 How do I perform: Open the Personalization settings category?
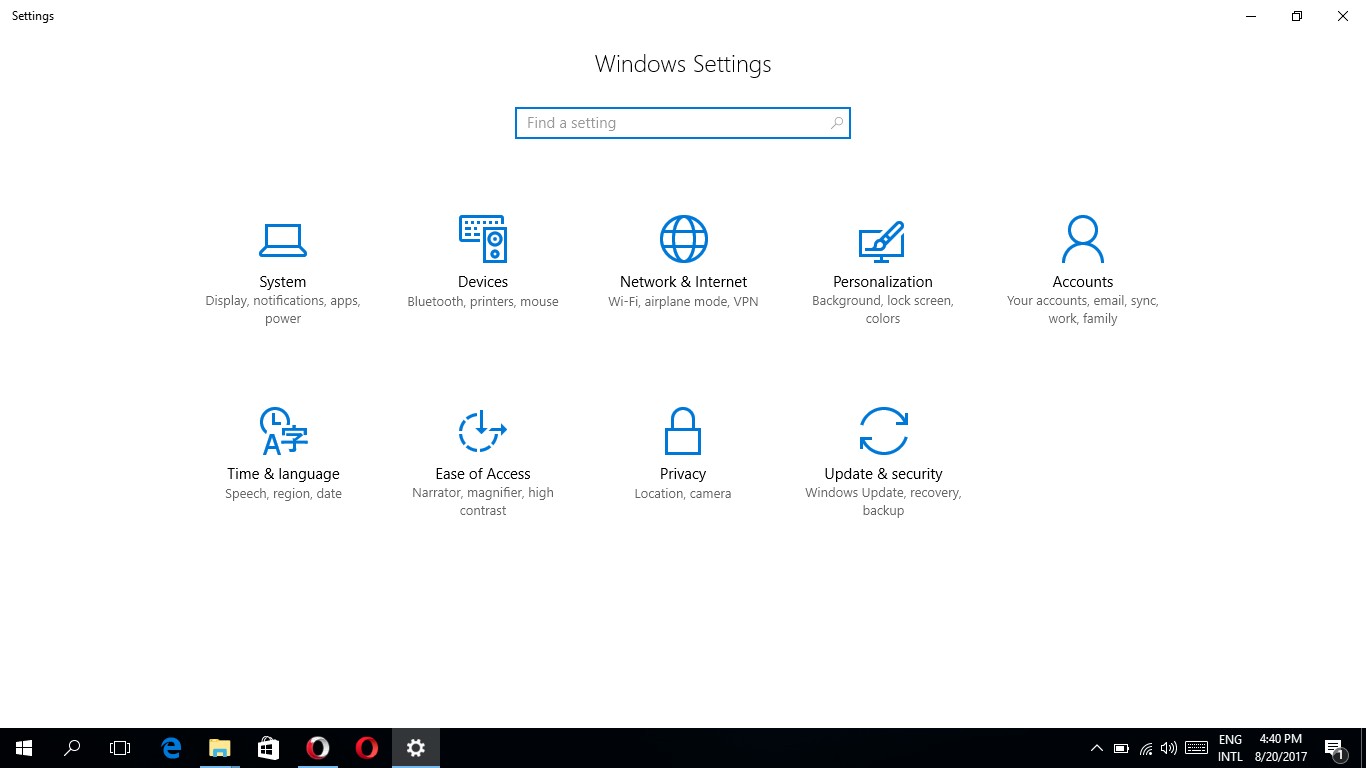pyautogui.click(x=883, y=271)
